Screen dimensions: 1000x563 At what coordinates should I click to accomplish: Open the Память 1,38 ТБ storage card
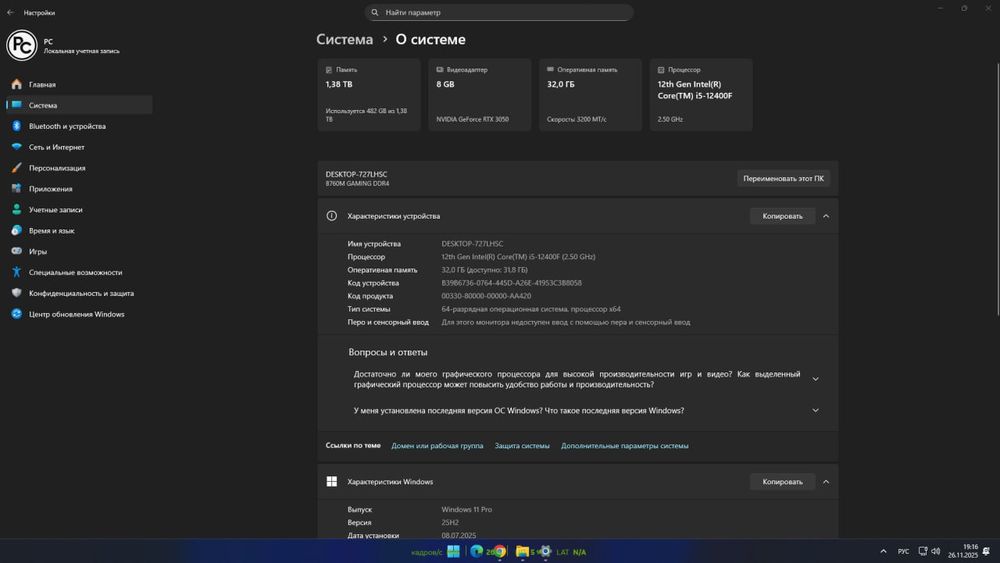(x=369, y=95)
